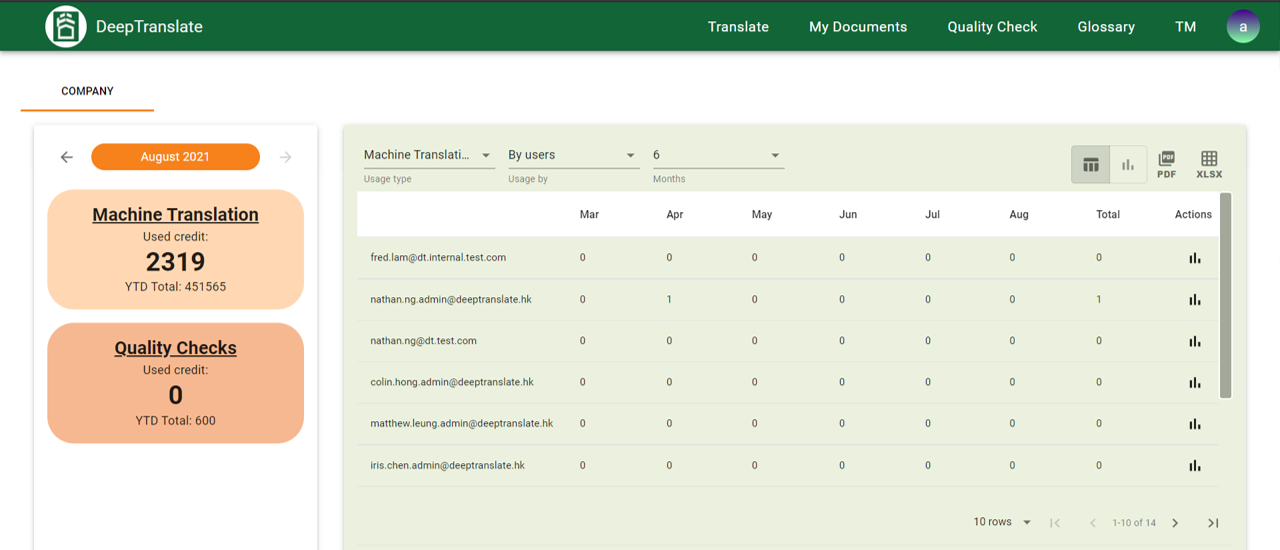Jump to first page of table

tap(1055, 523)
